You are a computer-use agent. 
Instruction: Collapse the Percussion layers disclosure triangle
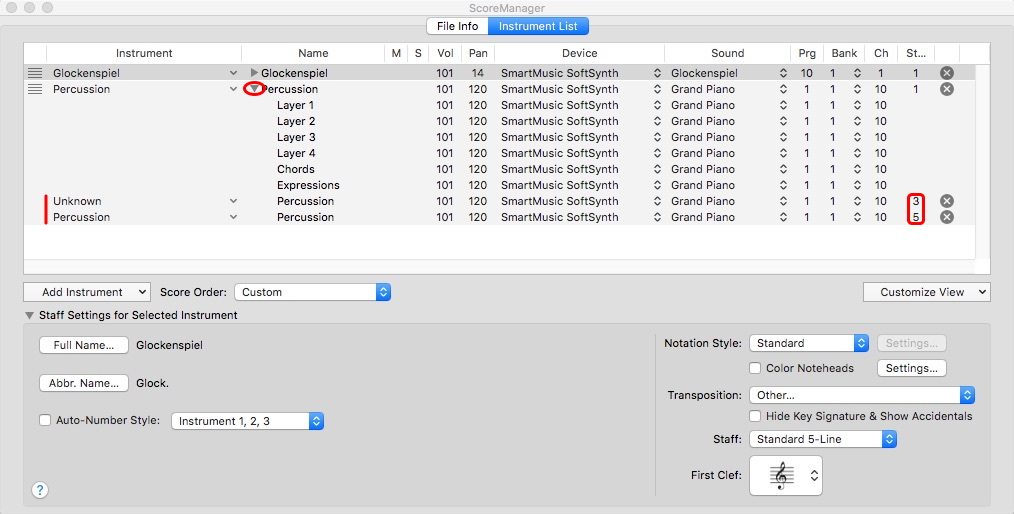point(254,89)
